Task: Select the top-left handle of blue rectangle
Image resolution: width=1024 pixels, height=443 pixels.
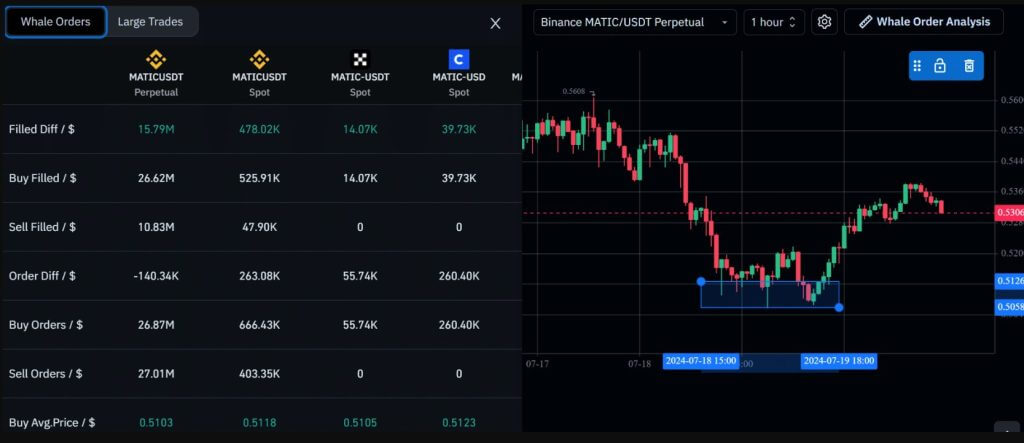Action: point(701,282)
